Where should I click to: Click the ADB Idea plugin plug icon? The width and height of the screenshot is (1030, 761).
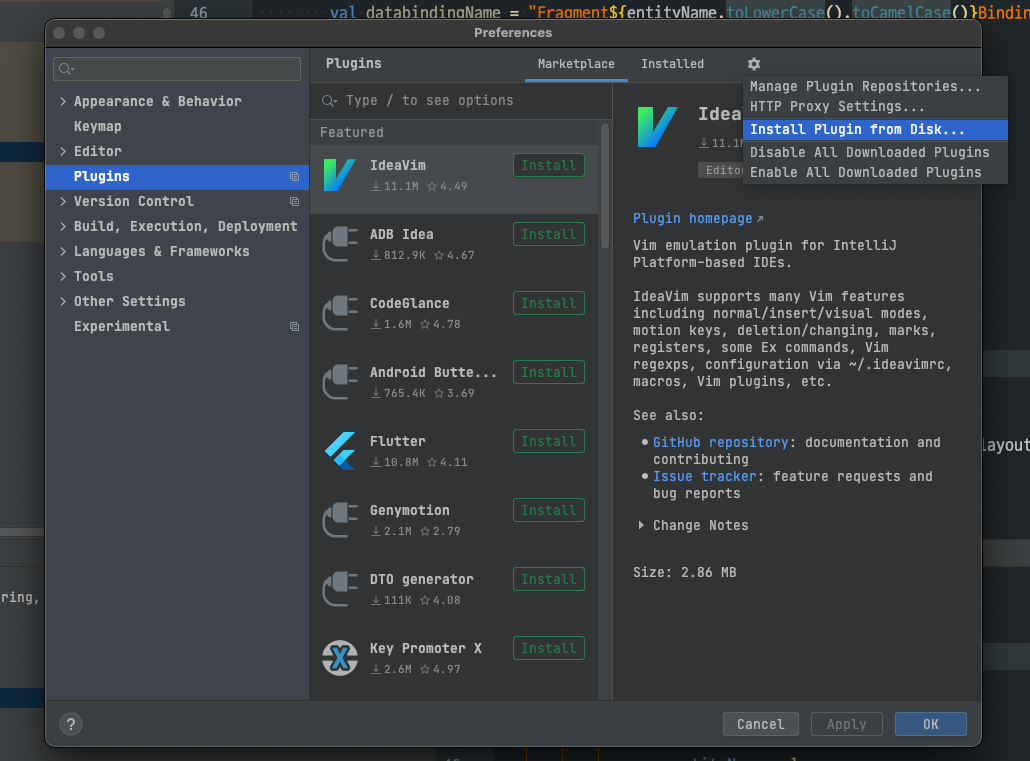340,244
